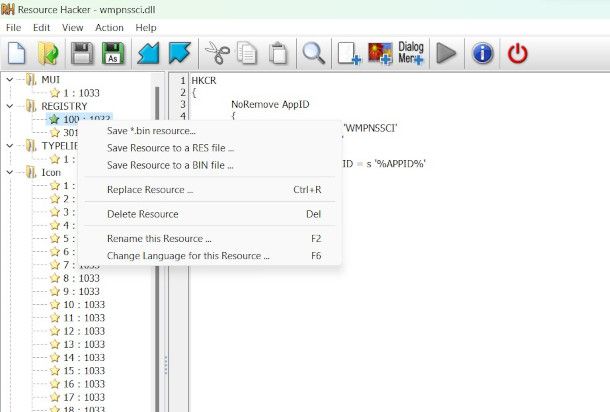Click the star icon beside 8 : 1033
This screenshot has height=412, width=610.
[x=55, y=278]
